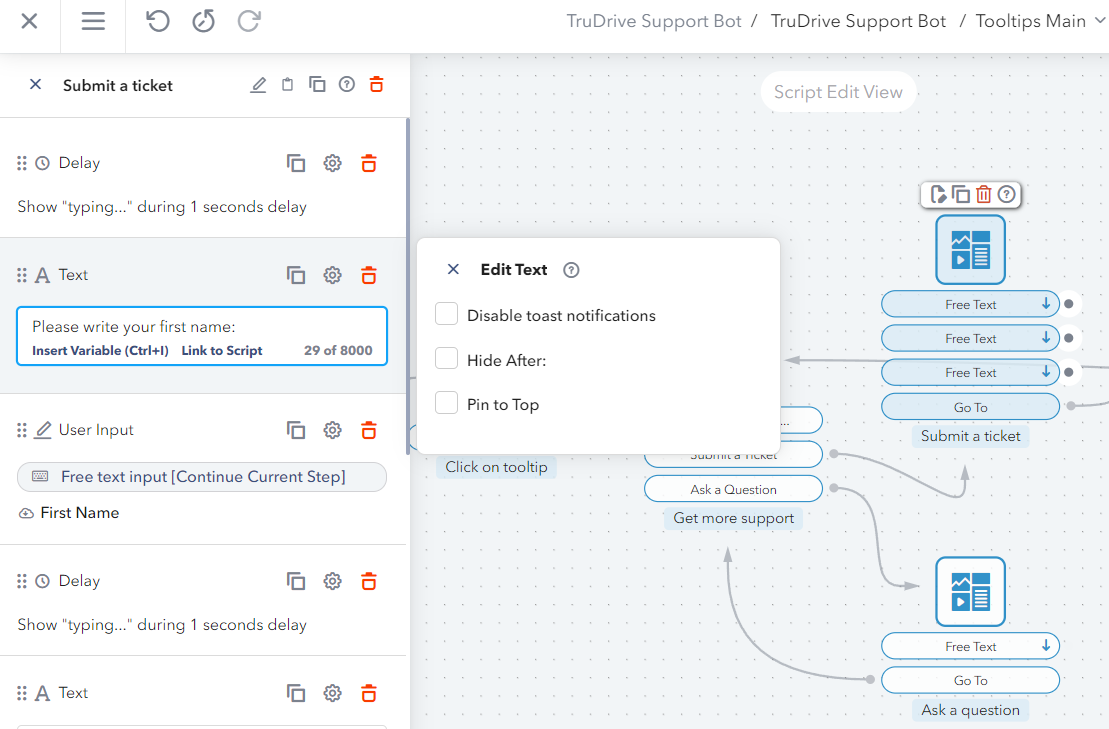Click the undo arrow icon
This screenshot has height=729, width=1109.
point(158,21)
